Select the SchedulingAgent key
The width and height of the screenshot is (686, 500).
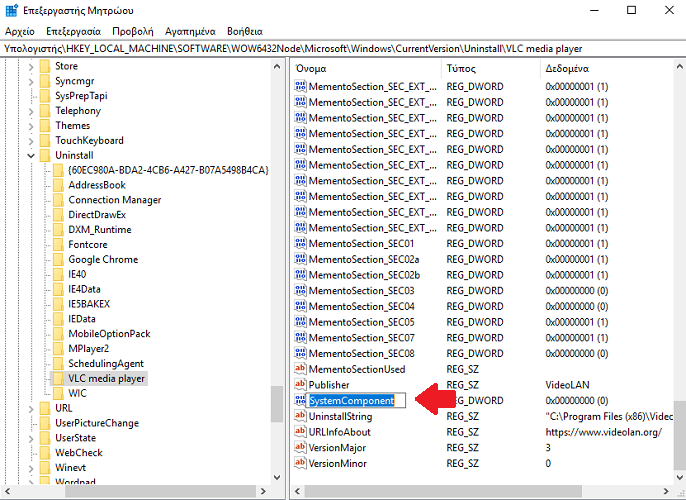tap(106, 364)
